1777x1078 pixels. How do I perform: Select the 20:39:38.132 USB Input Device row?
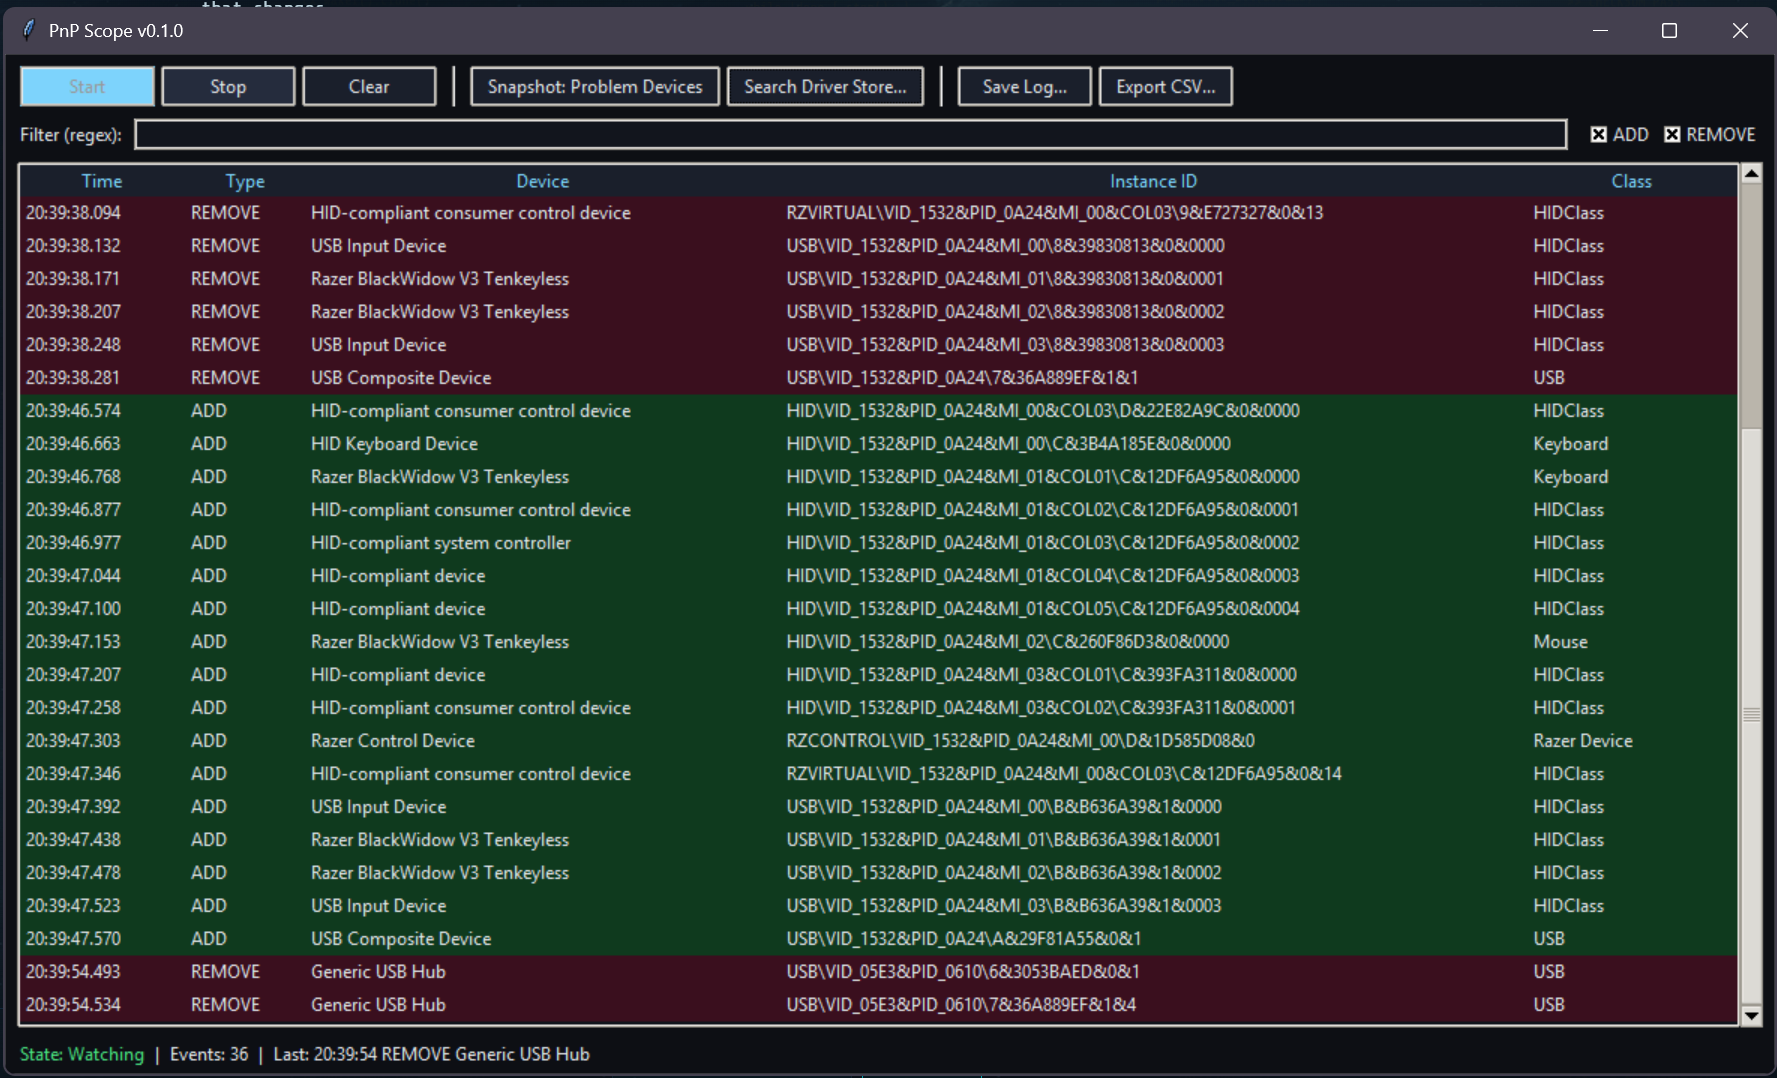tap(878, 245)
